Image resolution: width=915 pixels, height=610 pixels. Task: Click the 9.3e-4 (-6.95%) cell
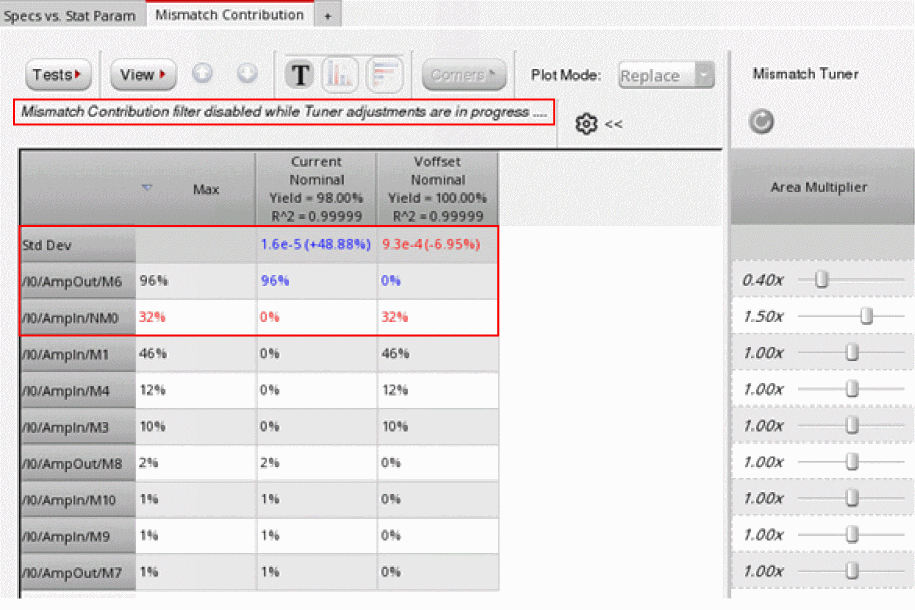pyautogui.click(x=437, y=244)
